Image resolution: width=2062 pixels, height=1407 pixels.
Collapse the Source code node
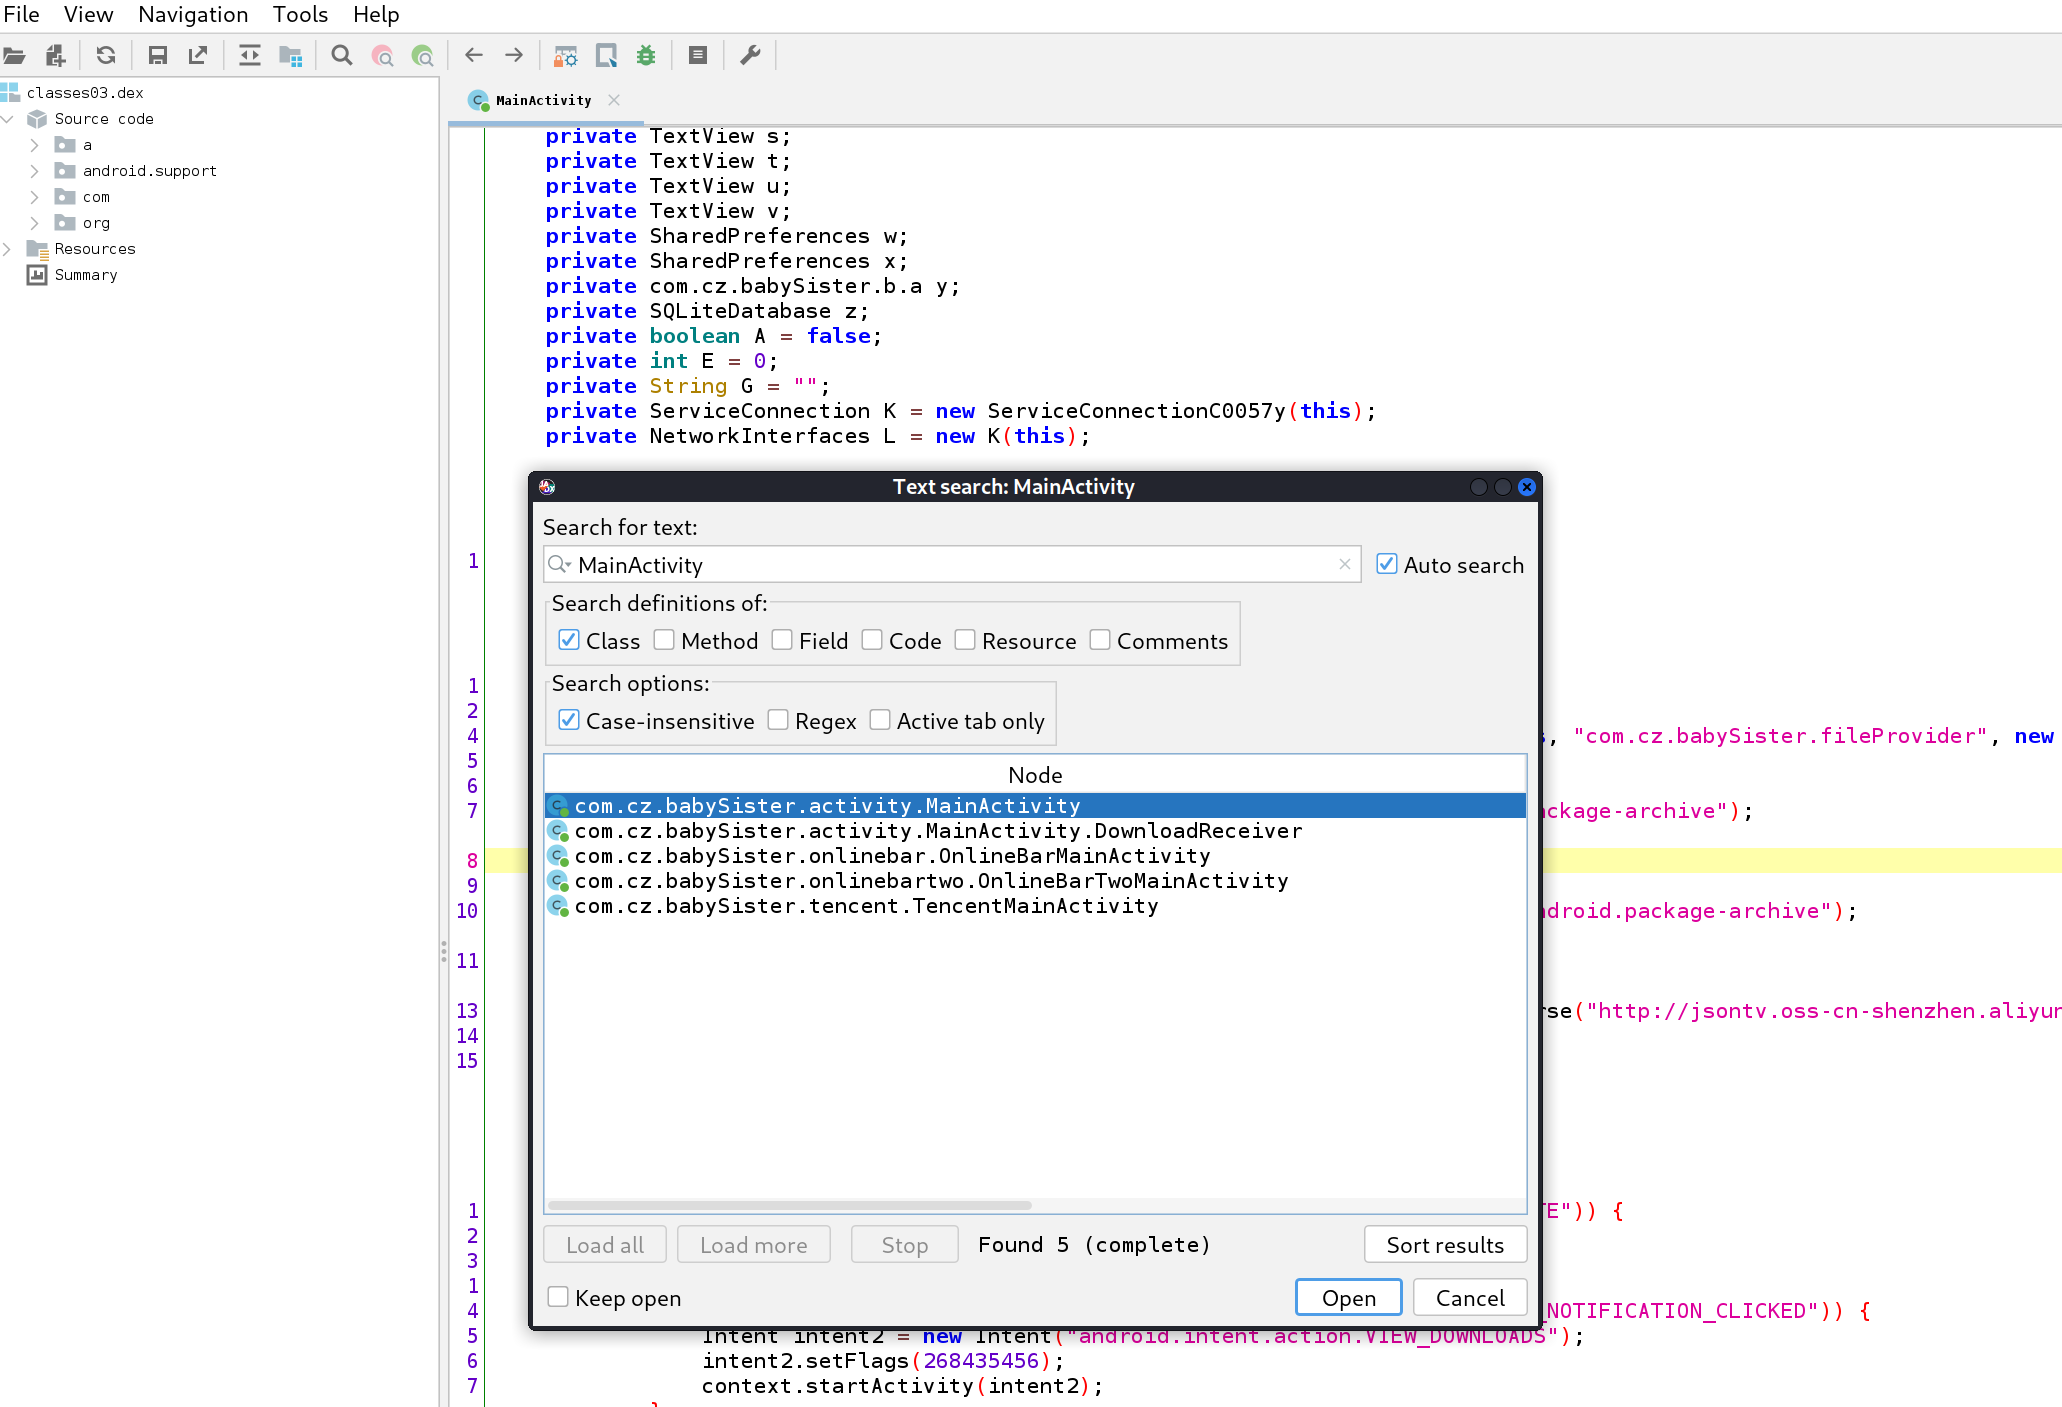(8, 119)
